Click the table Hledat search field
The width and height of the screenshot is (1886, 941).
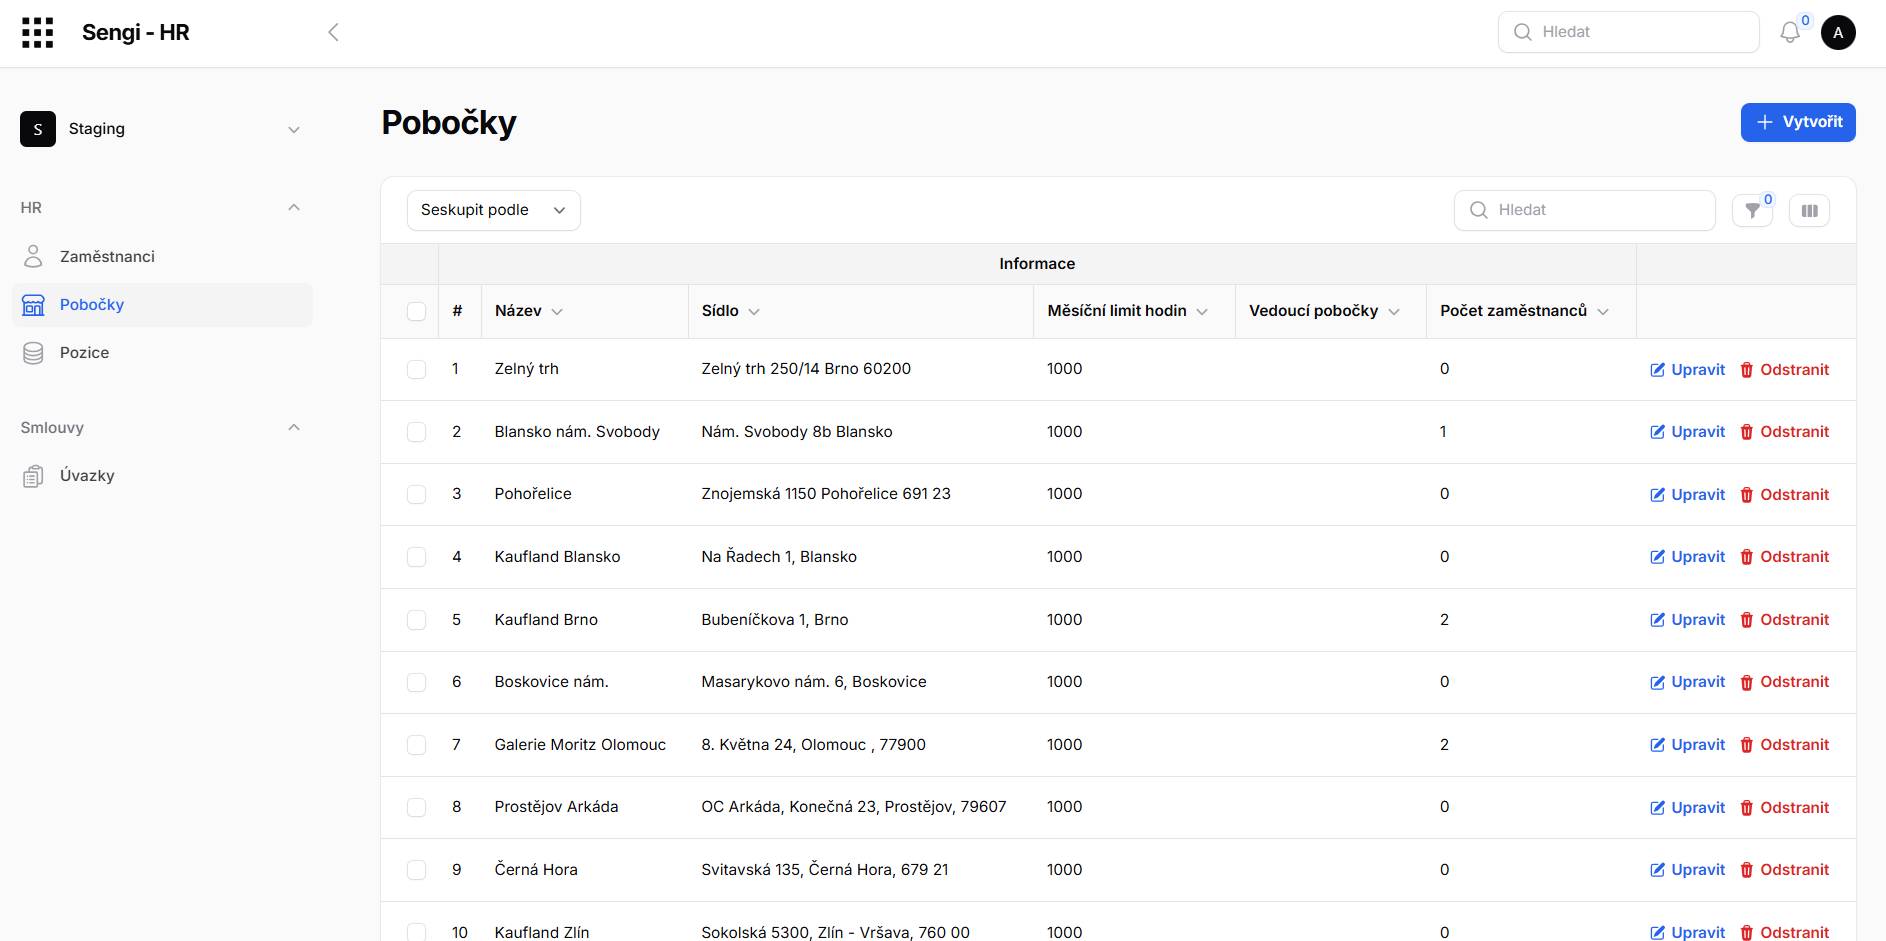tap(1585, 210)
